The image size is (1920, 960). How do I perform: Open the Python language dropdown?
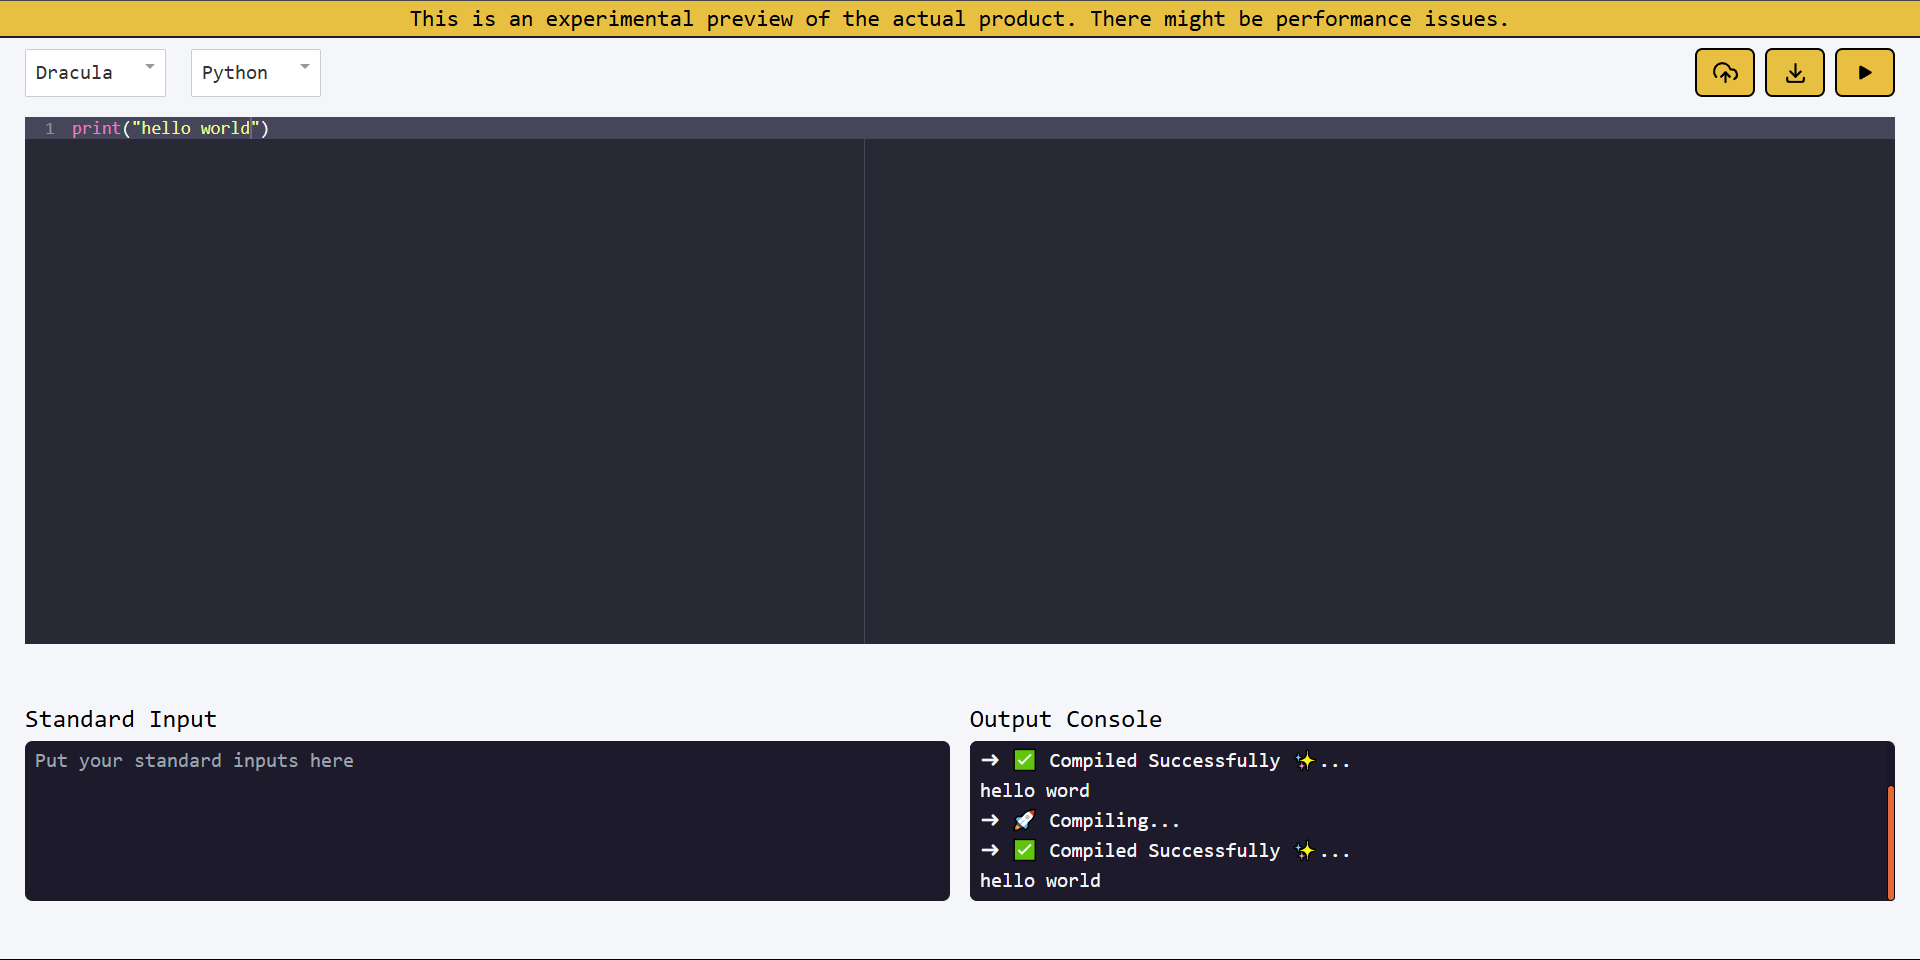(x=254, y=73)
